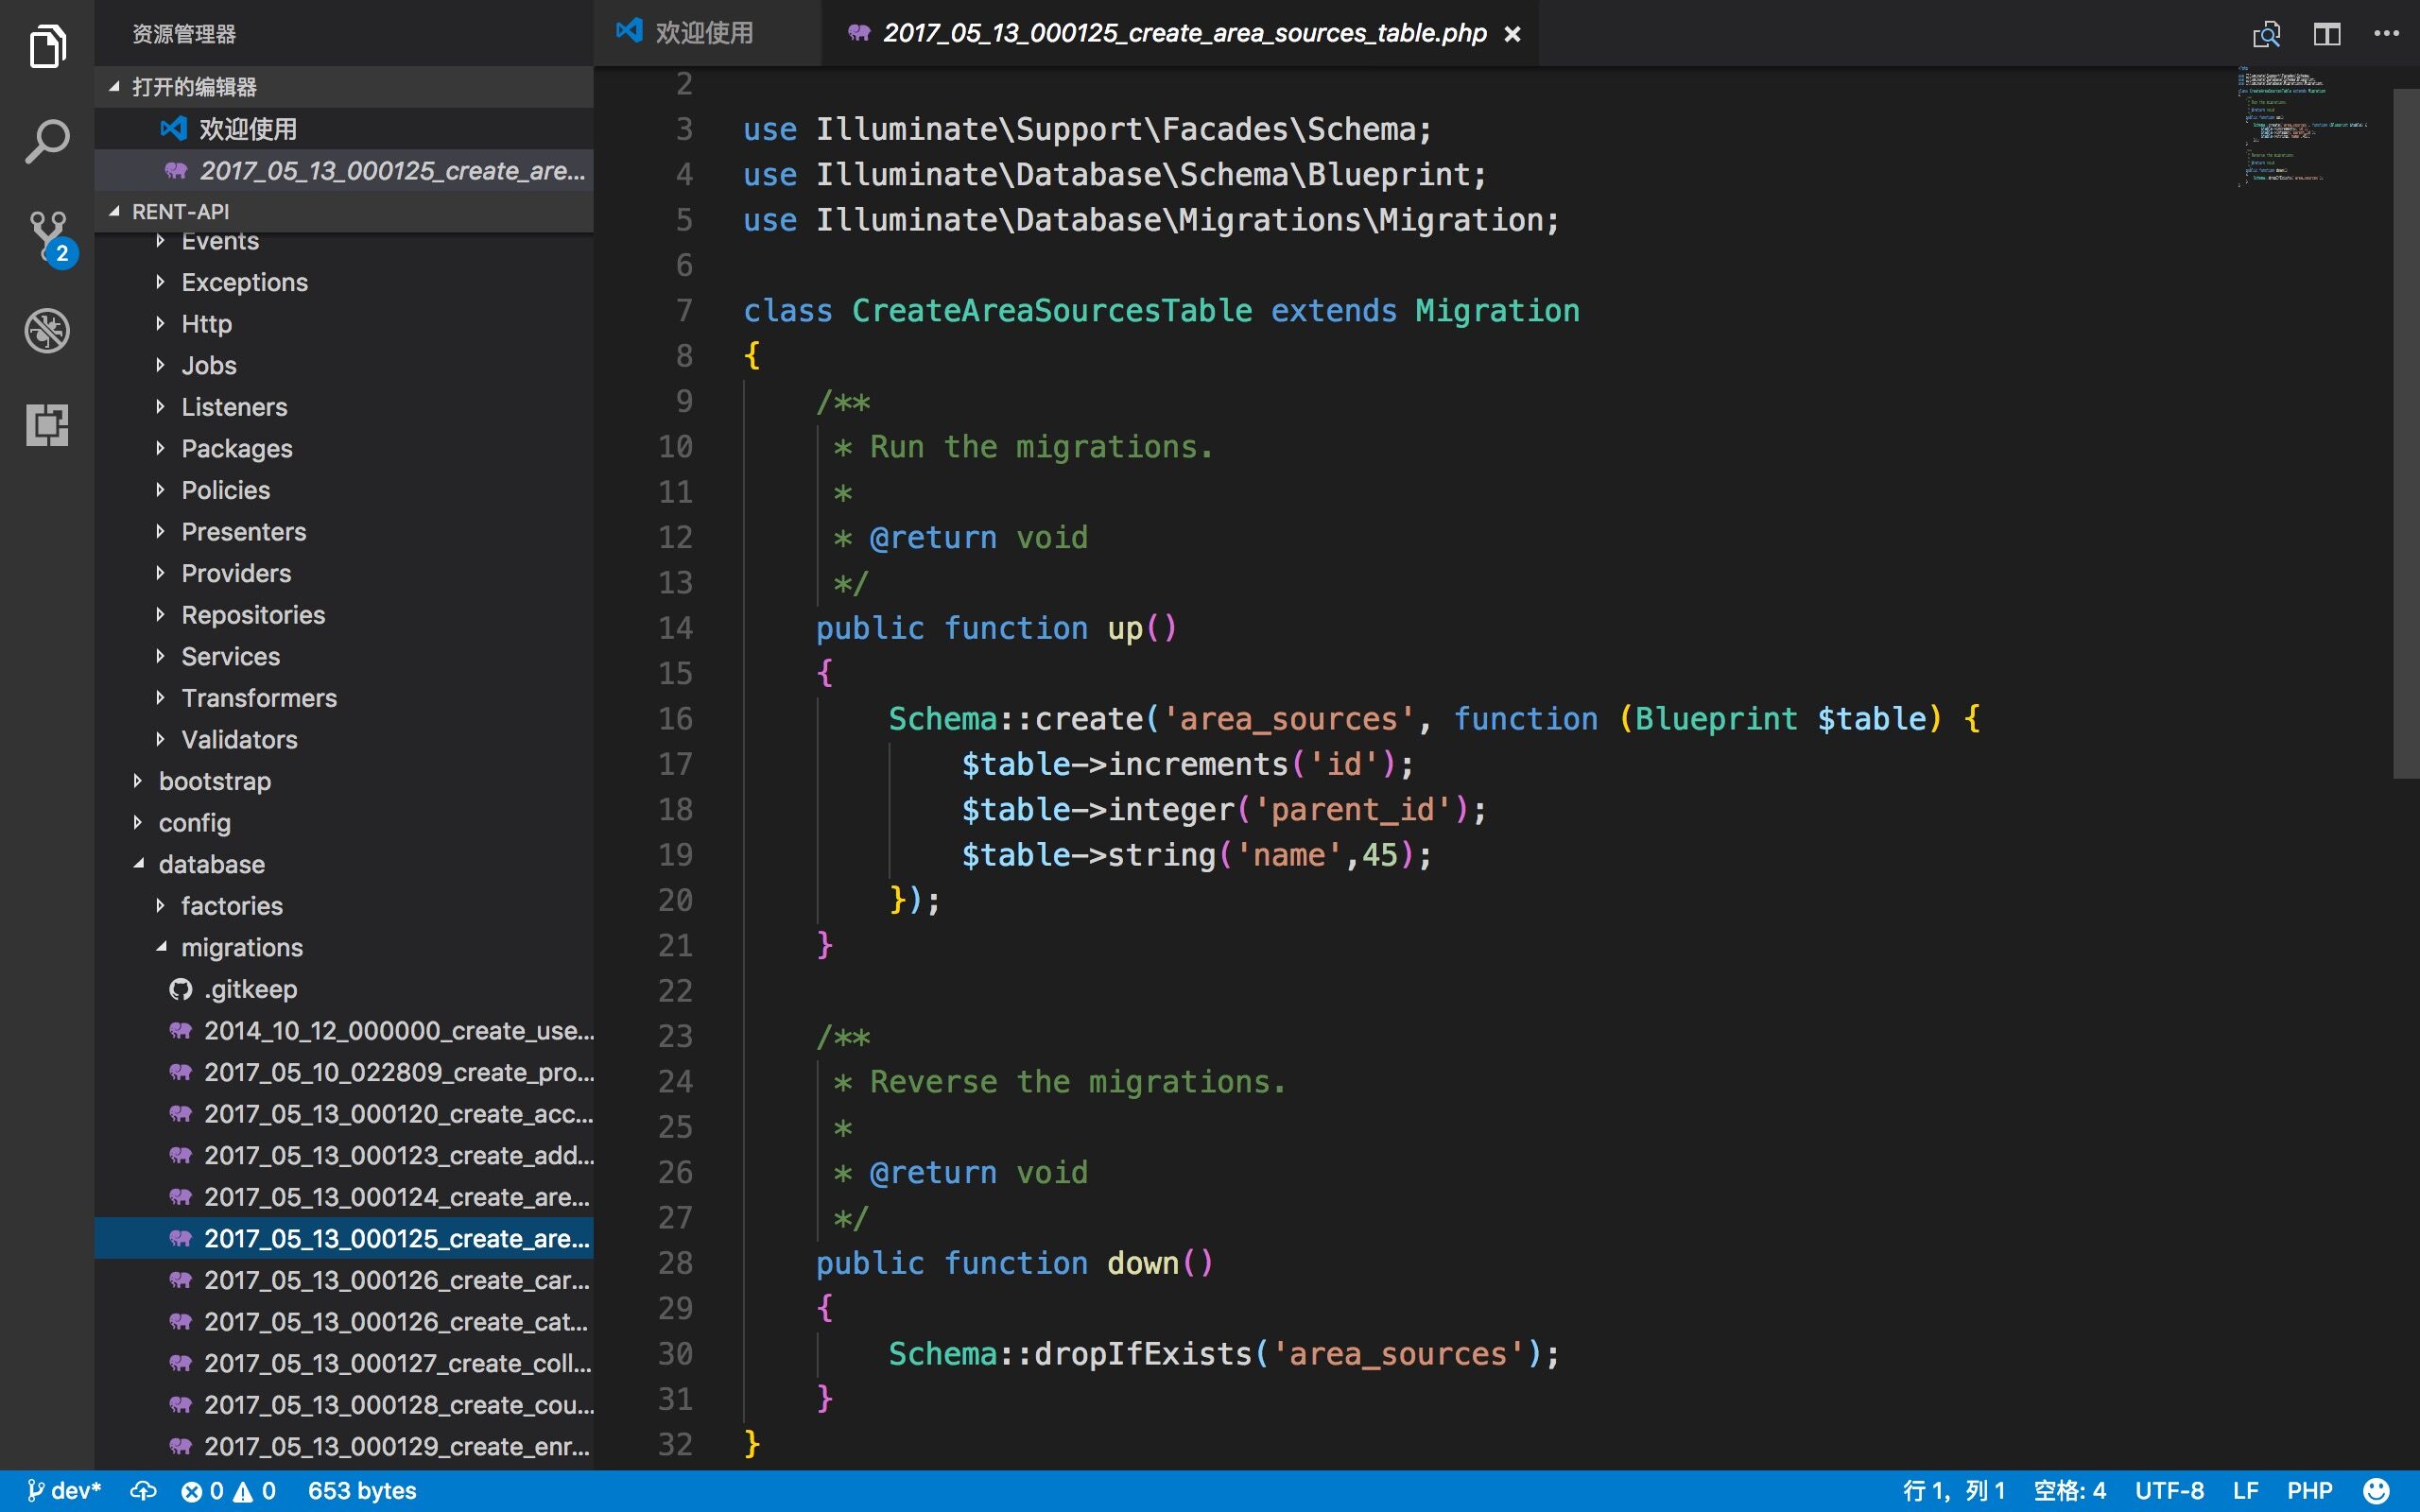Click the cloud sync status icon
The width and height of the screenshot is (2420, 1512).
tap(143, 1491)
